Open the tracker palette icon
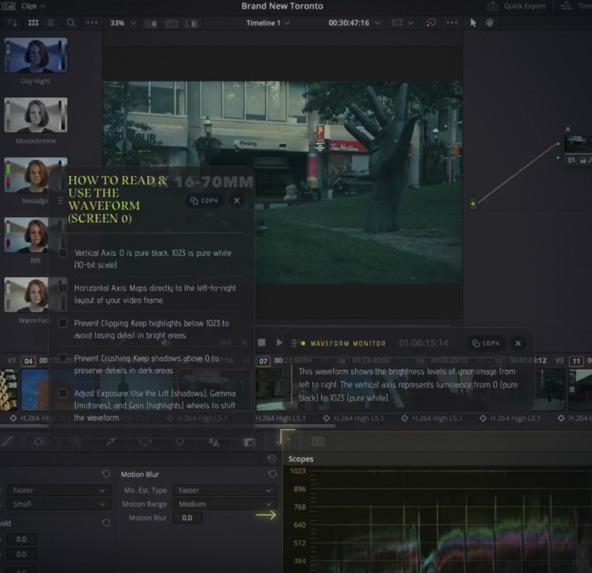The height and width of the screenshot is (573, 592). [x=180, y=441]
